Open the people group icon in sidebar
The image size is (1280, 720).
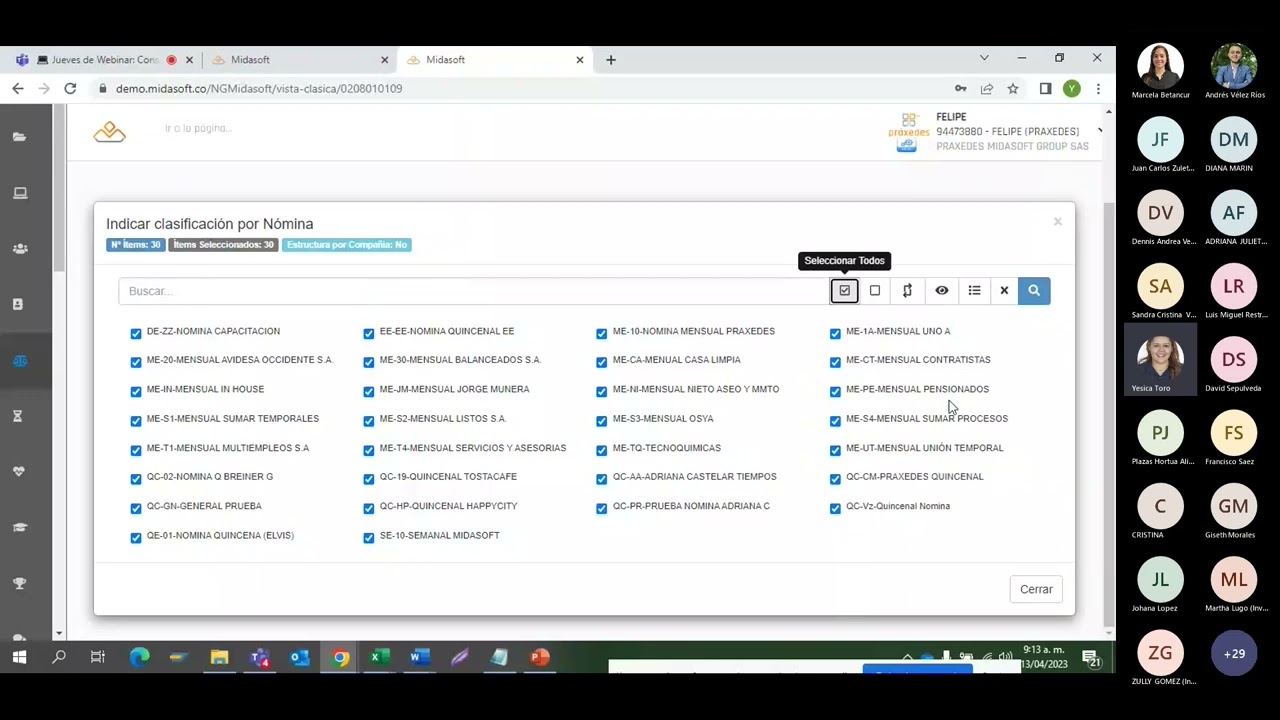click(x=19, y=249)
